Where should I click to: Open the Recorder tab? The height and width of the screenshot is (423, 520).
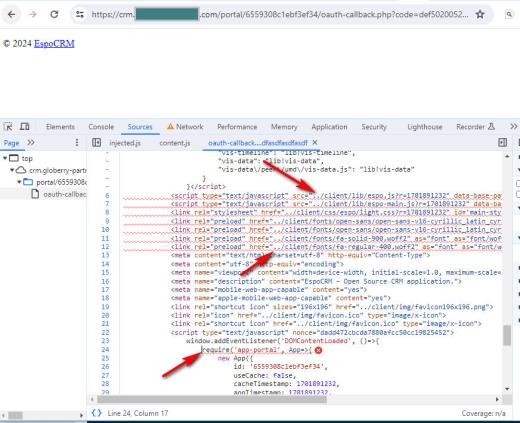(x=475, y=127)
